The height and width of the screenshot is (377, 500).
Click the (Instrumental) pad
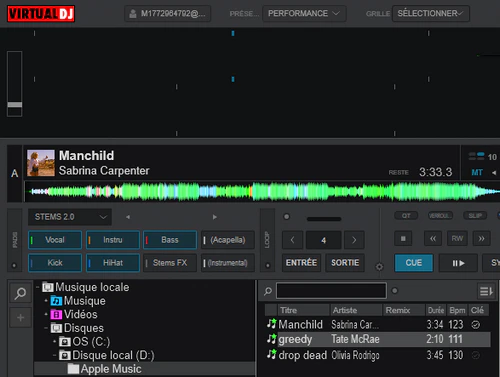coord(228,263)
